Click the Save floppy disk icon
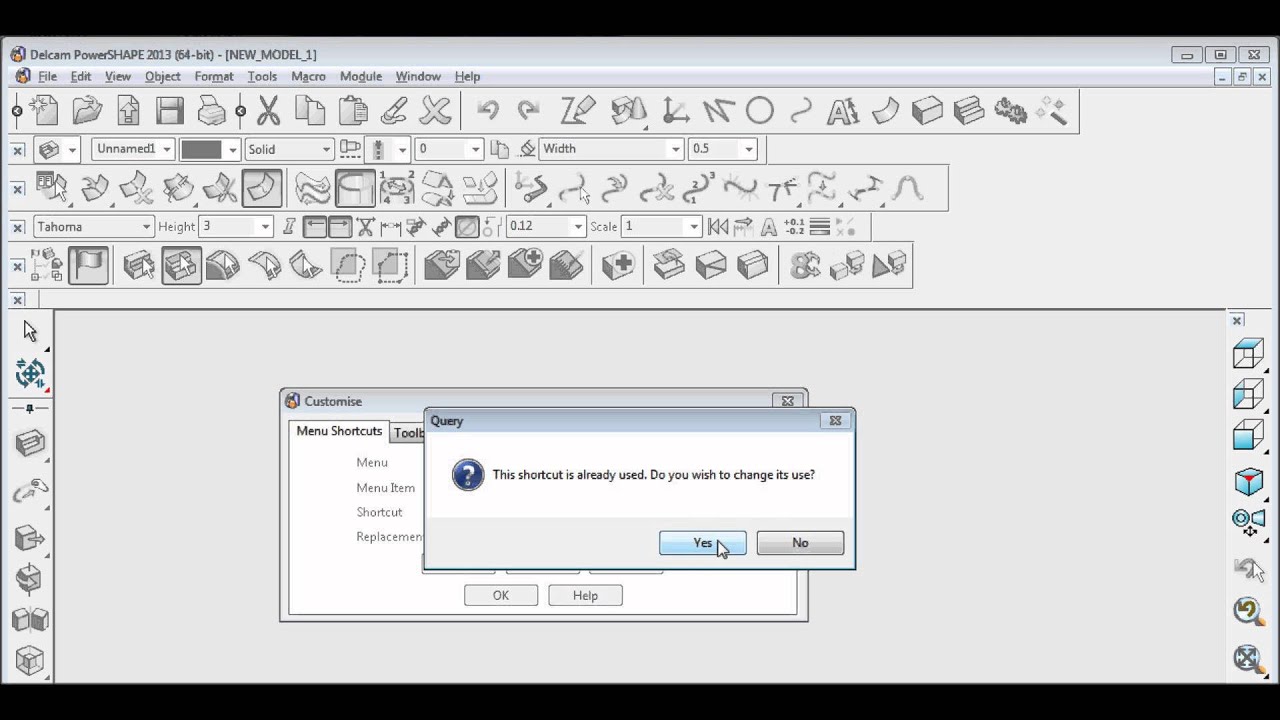The width and height of the screenshot is (1280, 720). 170,110
